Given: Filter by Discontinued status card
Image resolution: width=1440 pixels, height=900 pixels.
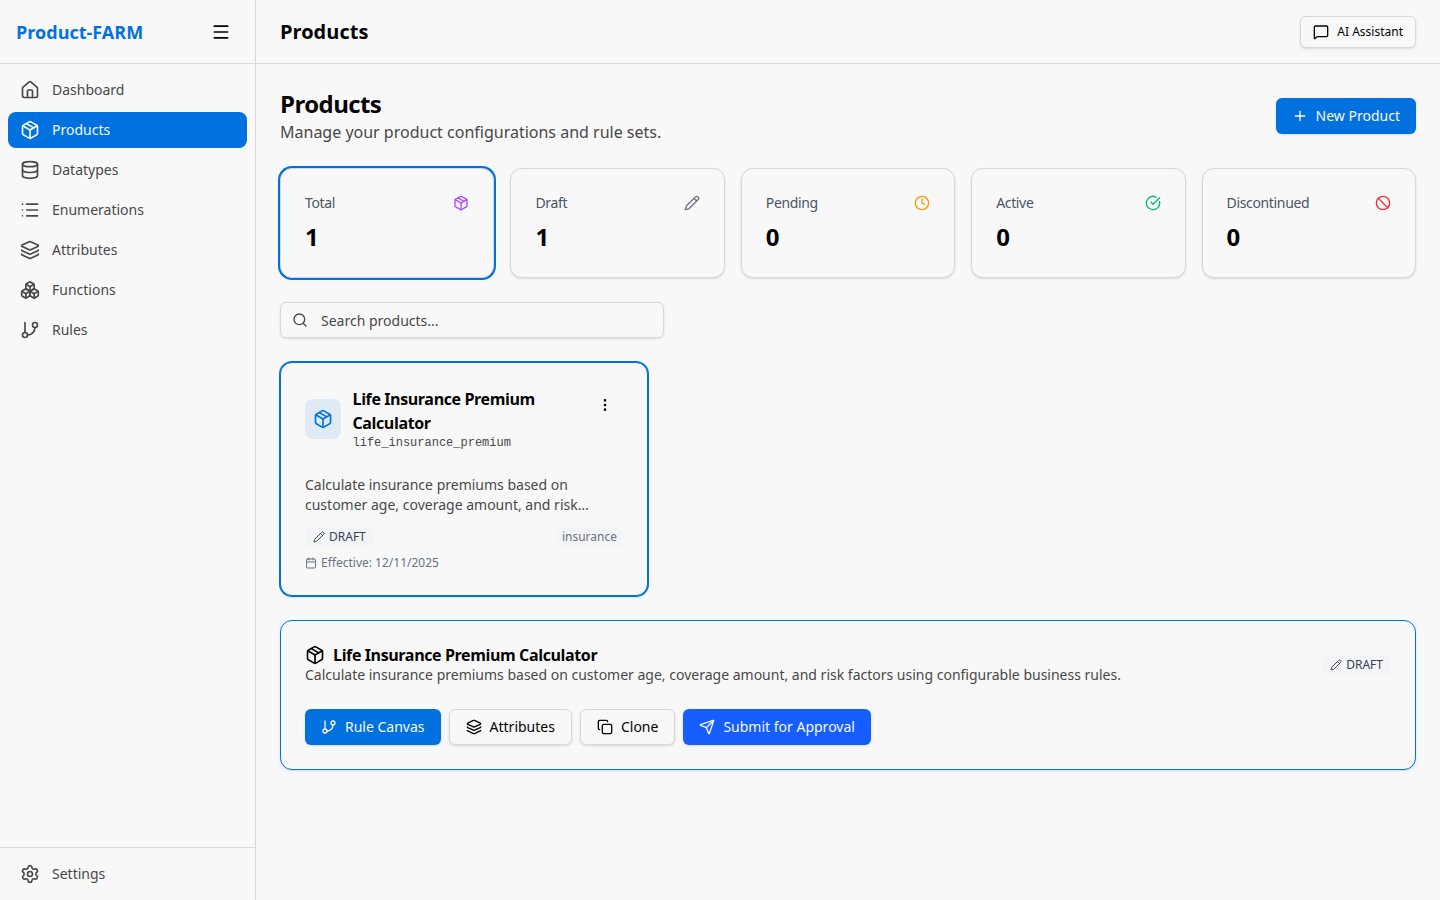Looking at the screenshot, I should point(1308,223).
